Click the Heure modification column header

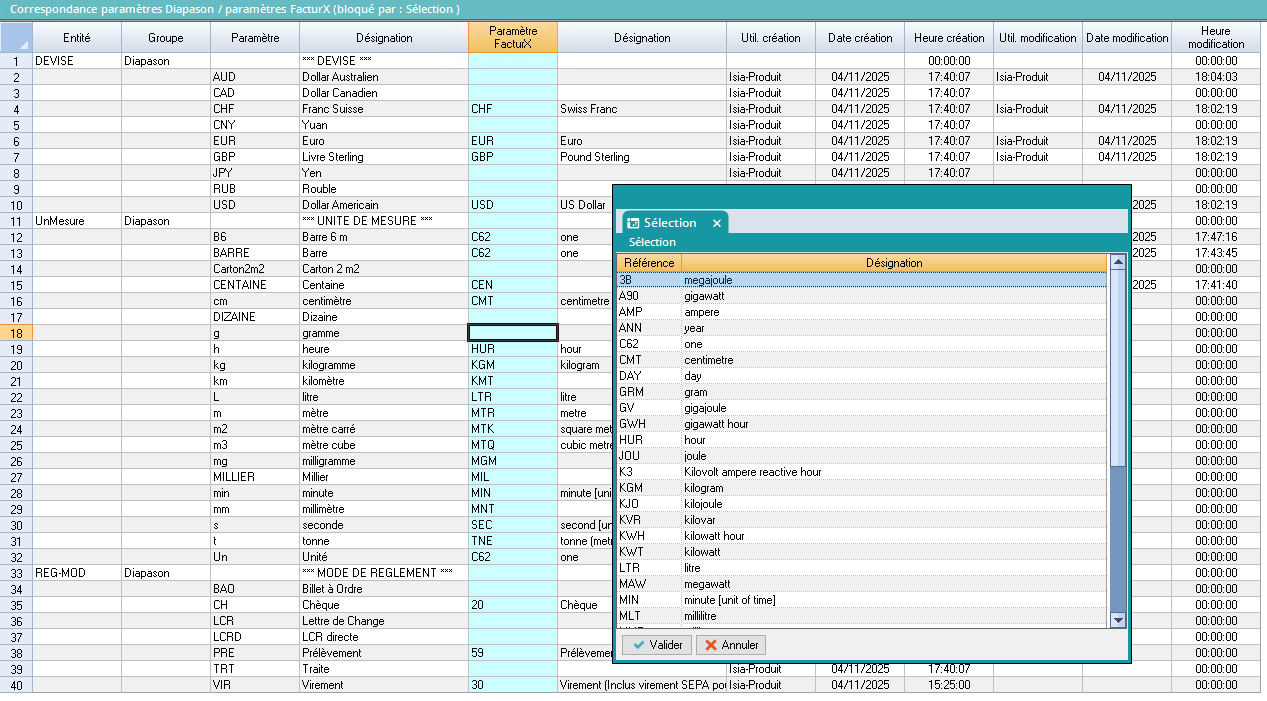[1216, 38]
